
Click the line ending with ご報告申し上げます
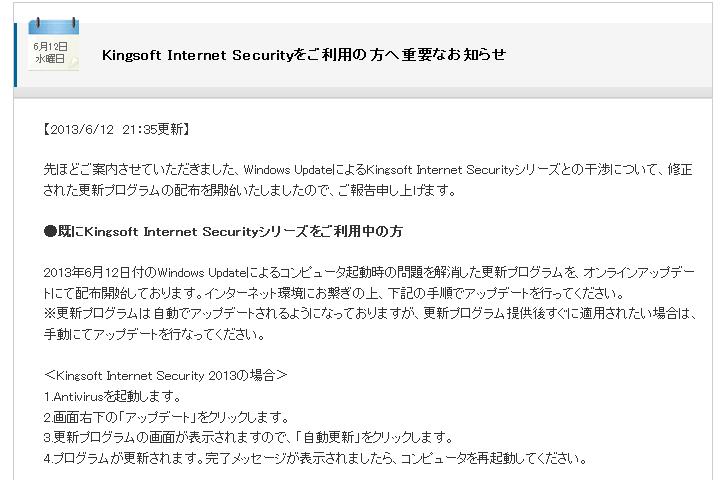pos(250,190)
